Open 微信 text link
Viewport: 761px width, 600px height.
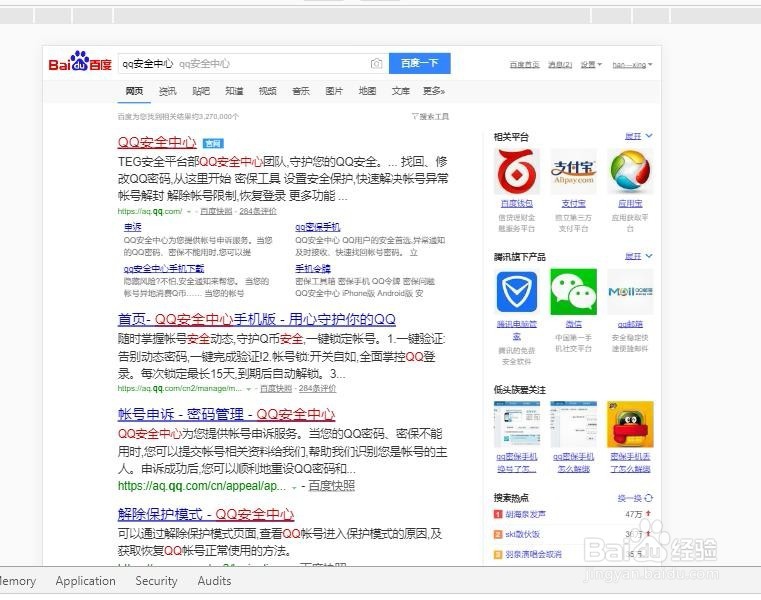573,324
